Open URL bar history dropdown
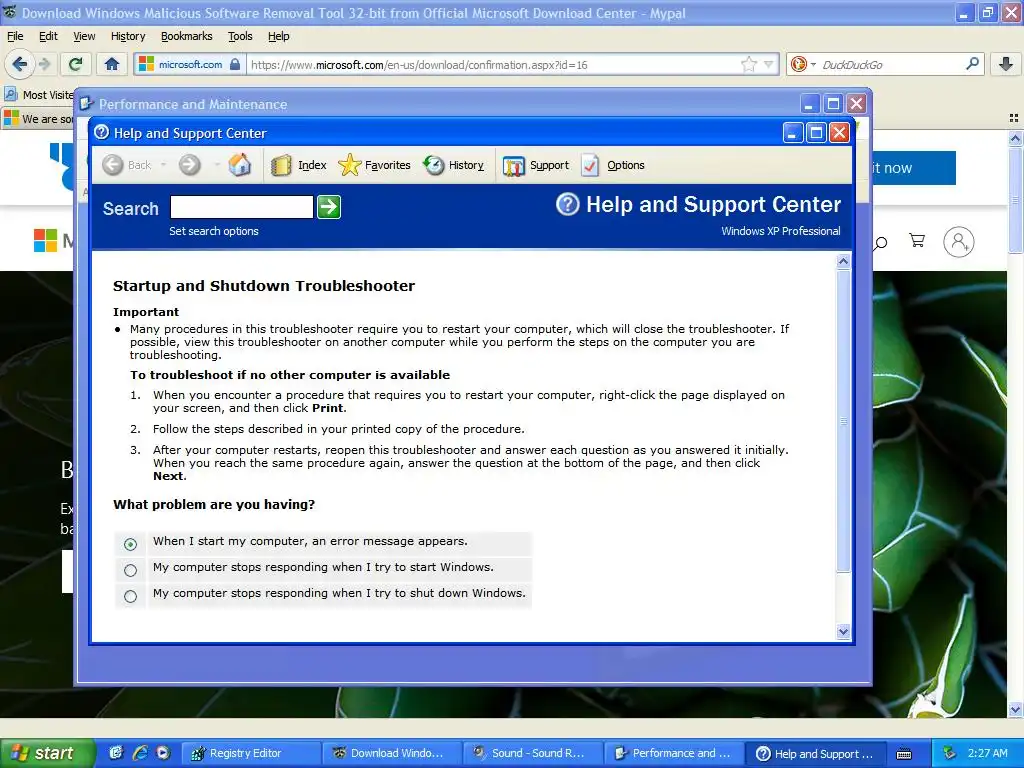The image size is (1024, 768). point(769,65)
